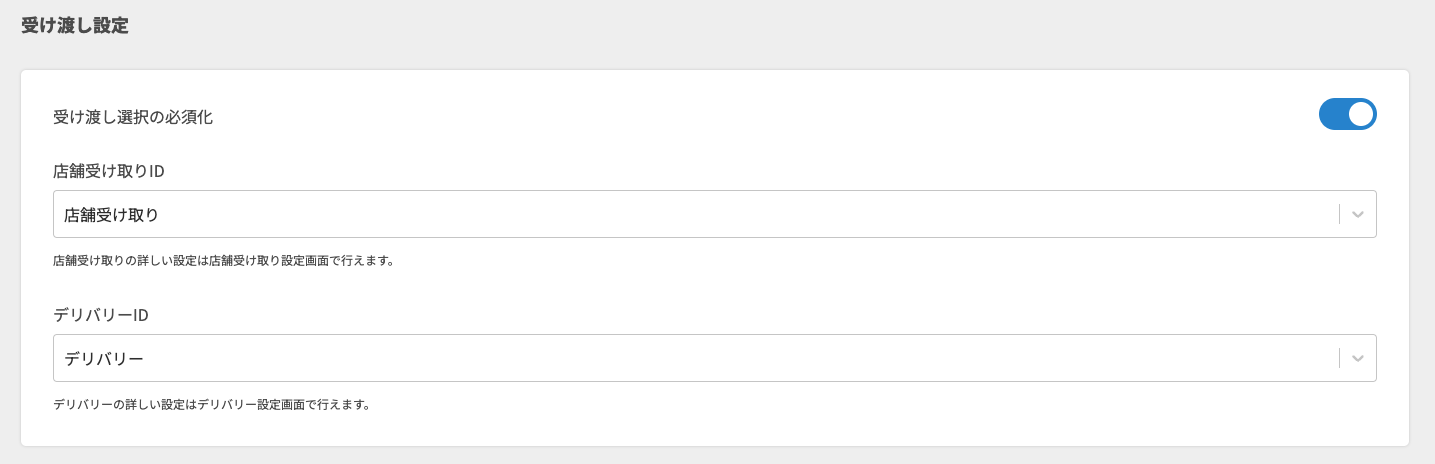Toggle the 受け渡し選択の必須化 switch

tap(1347, 114)
